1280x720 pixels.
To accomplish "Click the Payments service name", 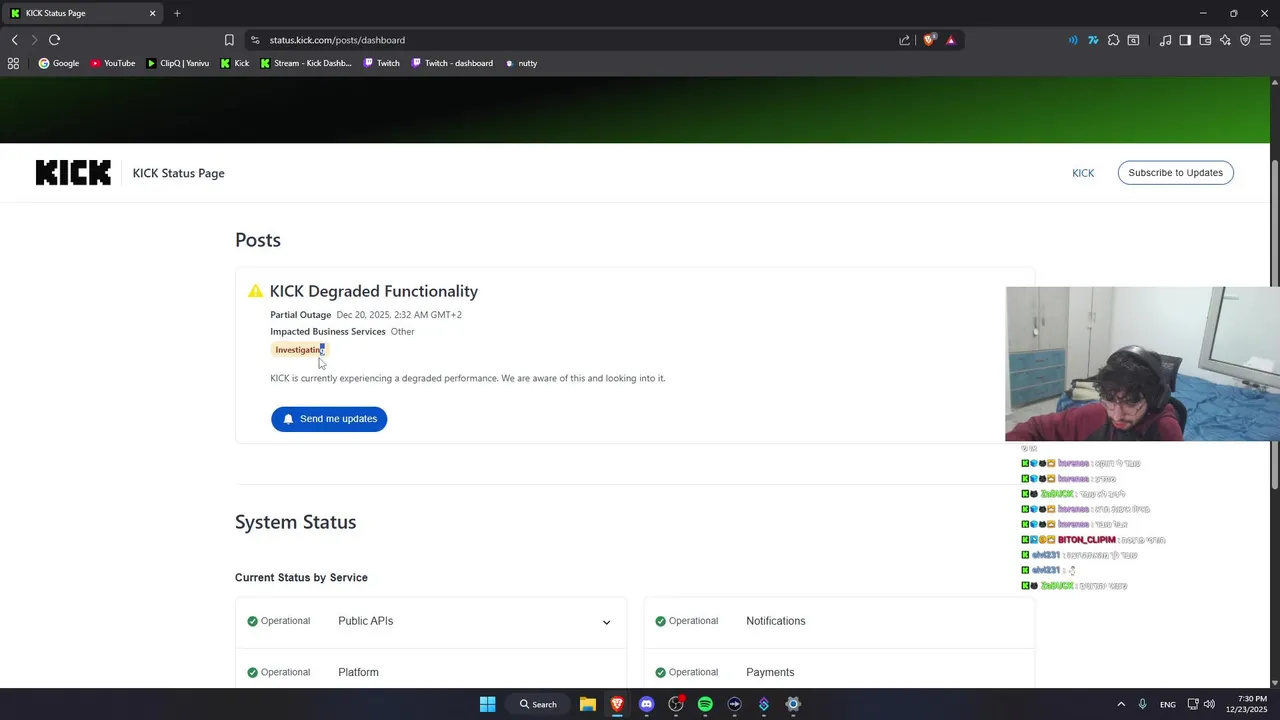I will [x=770, y=672].
